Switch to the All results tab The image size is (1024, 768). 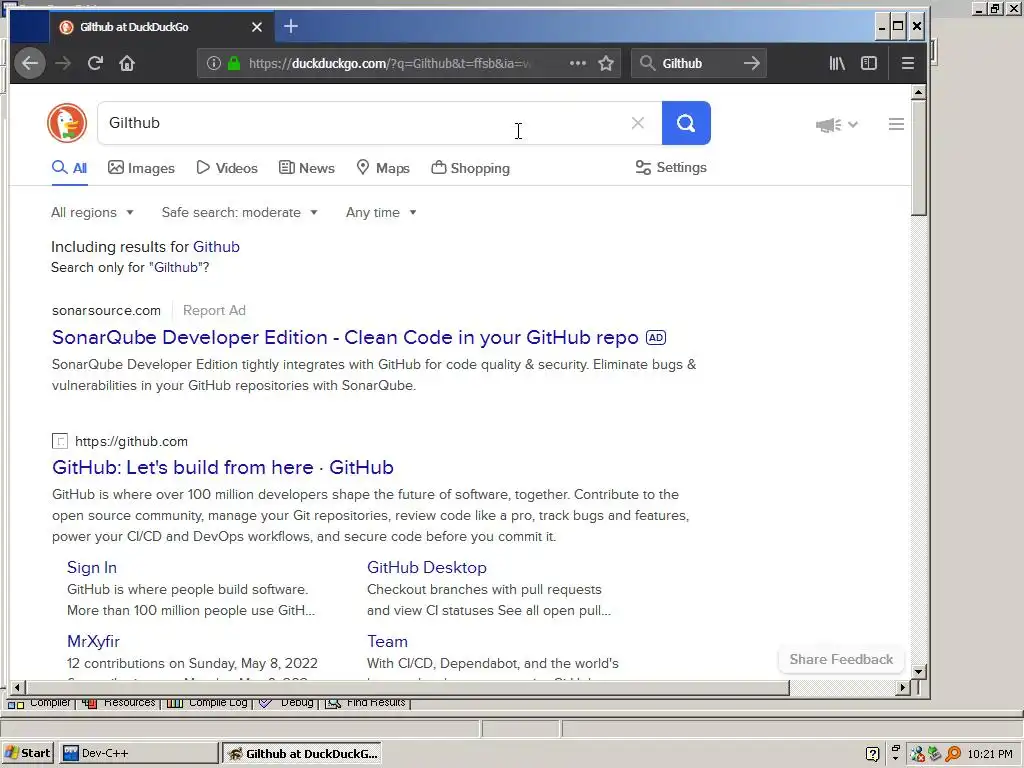coord(69,168)
